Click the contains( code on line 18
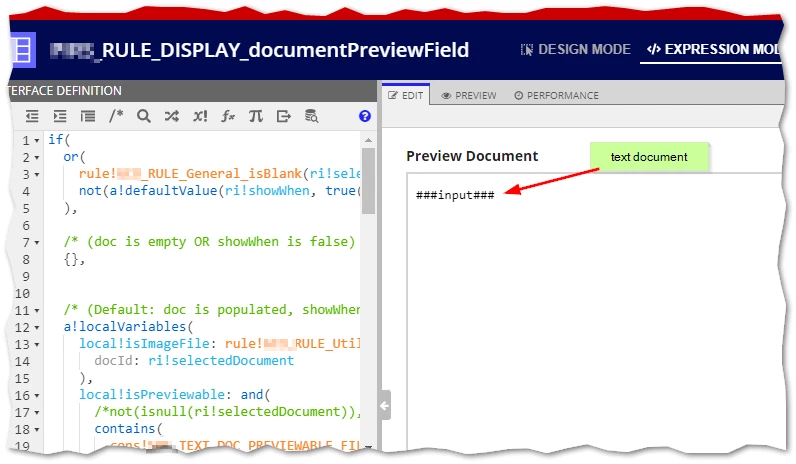 tap(128, 429)
